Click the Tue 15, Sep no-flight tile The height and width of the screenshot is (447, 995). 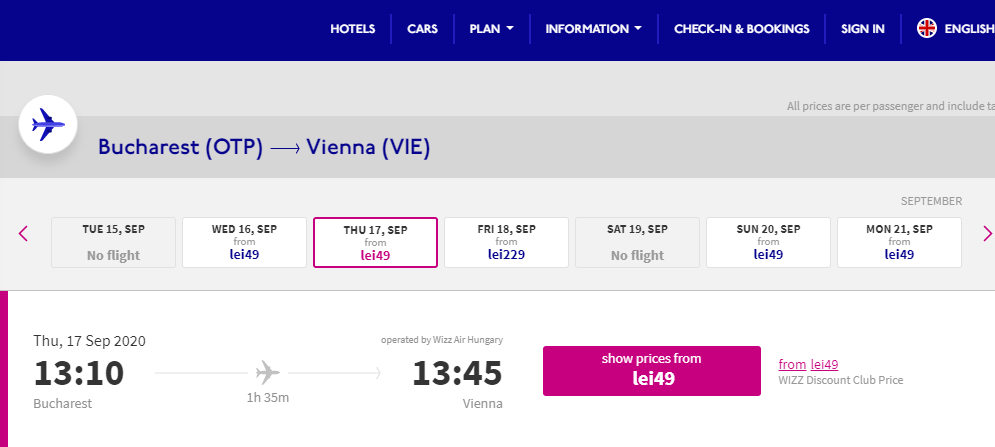(113, 243)
